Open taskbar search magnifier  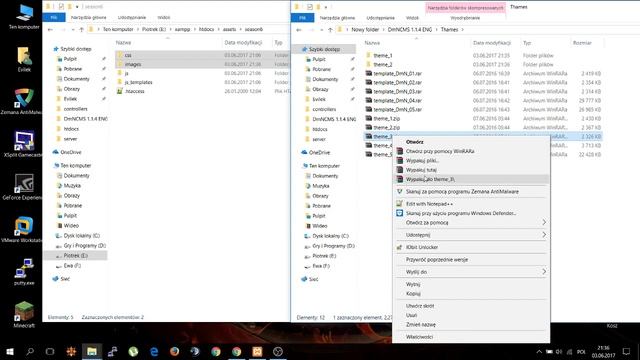point(30,351)
